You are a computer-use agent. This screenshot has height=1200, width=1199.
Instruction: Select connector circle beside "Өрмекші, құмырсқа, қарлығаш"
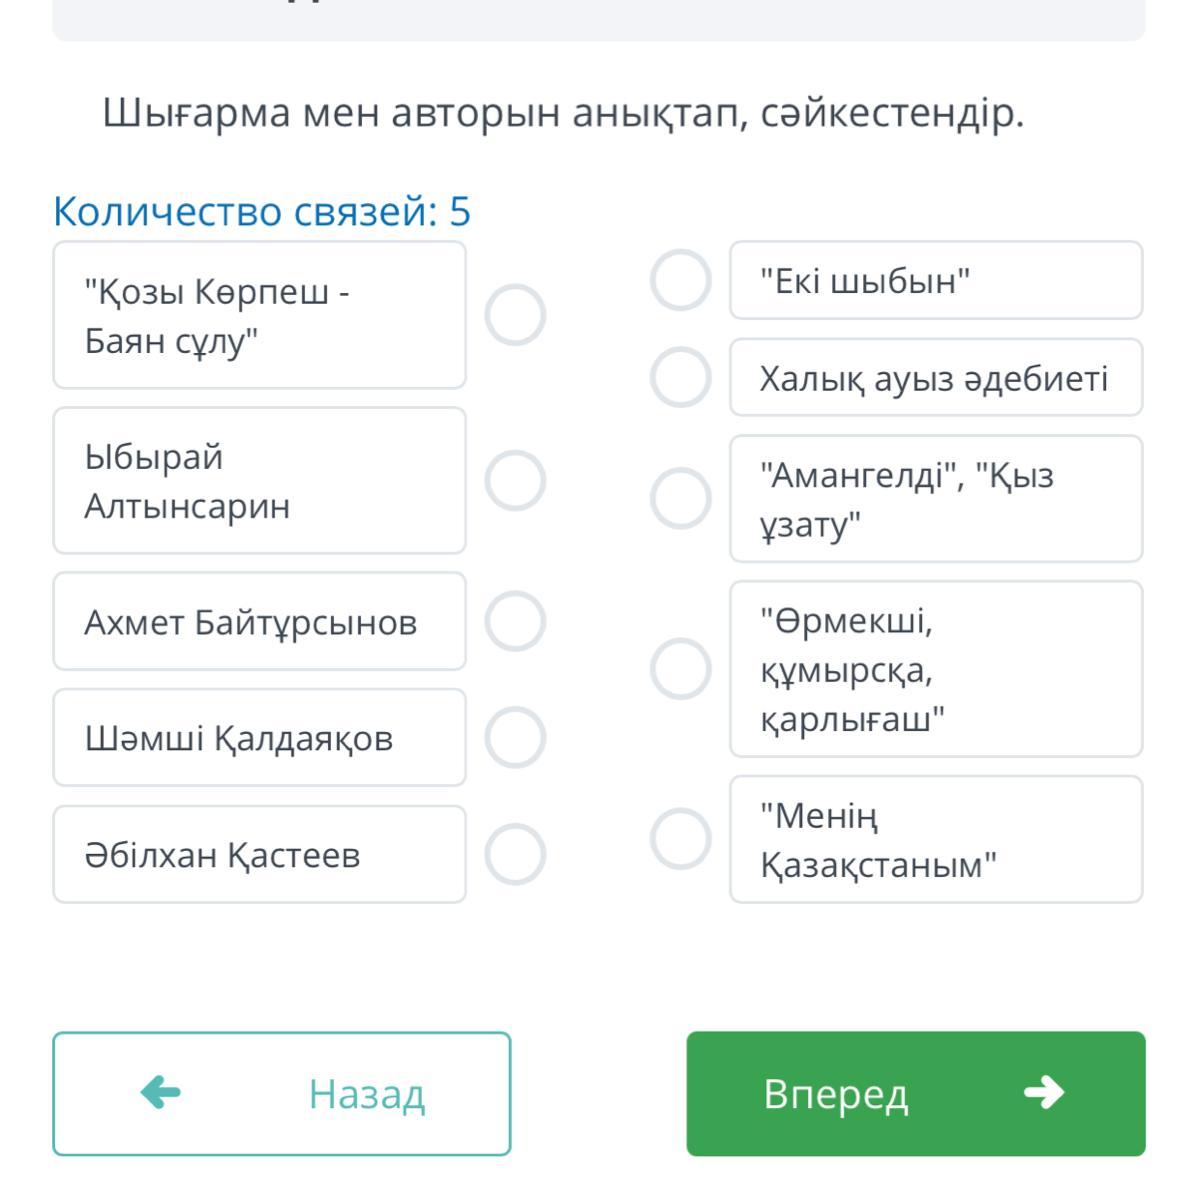point(681,668)
